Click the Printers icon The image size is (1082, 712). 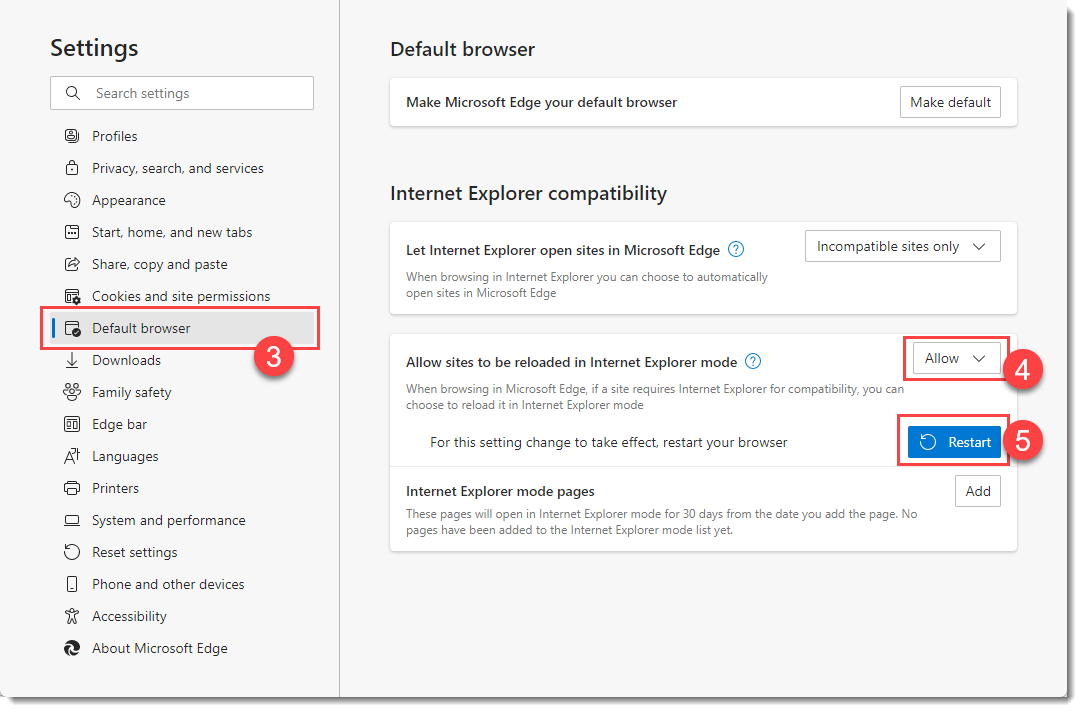coord(72,488)
